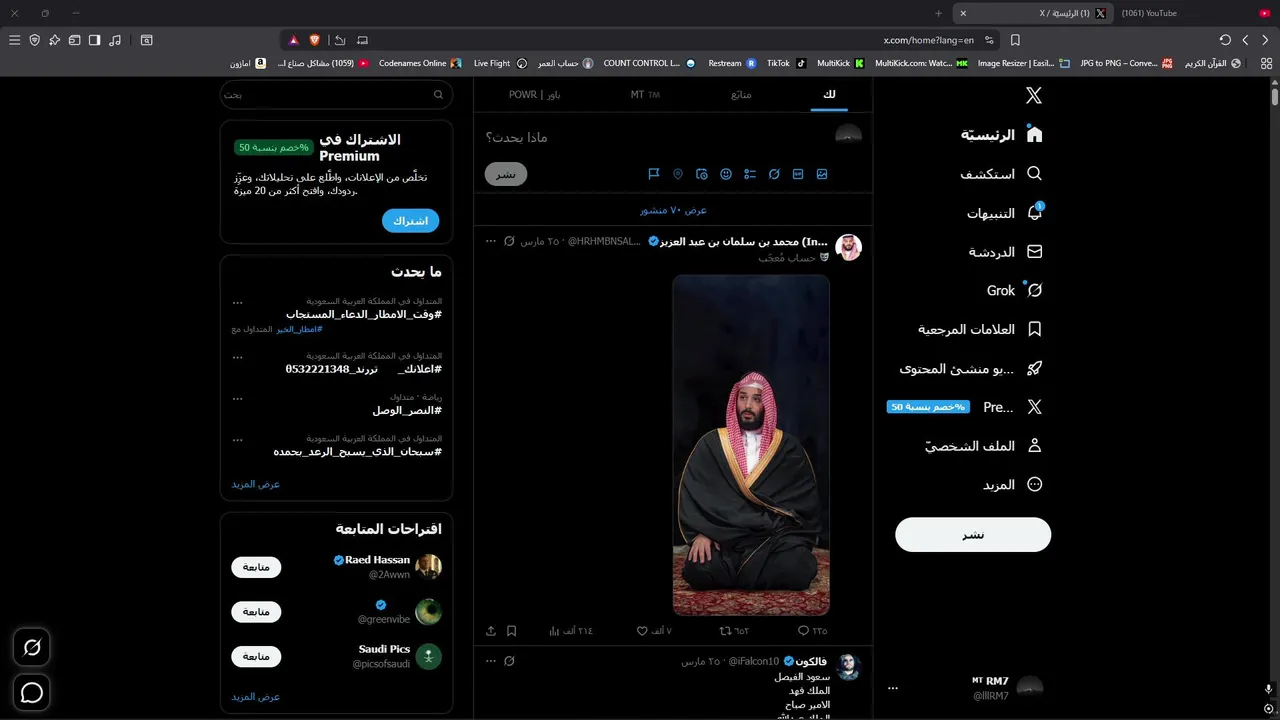1280x720 pixels.
Task: Open the floating messages chat button
Action: click(x=32, y=692)
